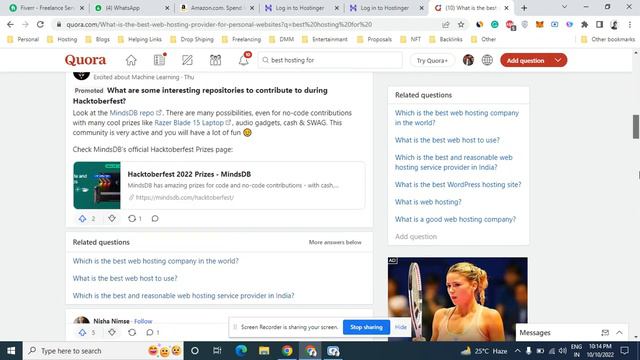Viewport: 640px width, 360px height.
Task: Click page vertical scrollbar thumb
Action: 636,127
